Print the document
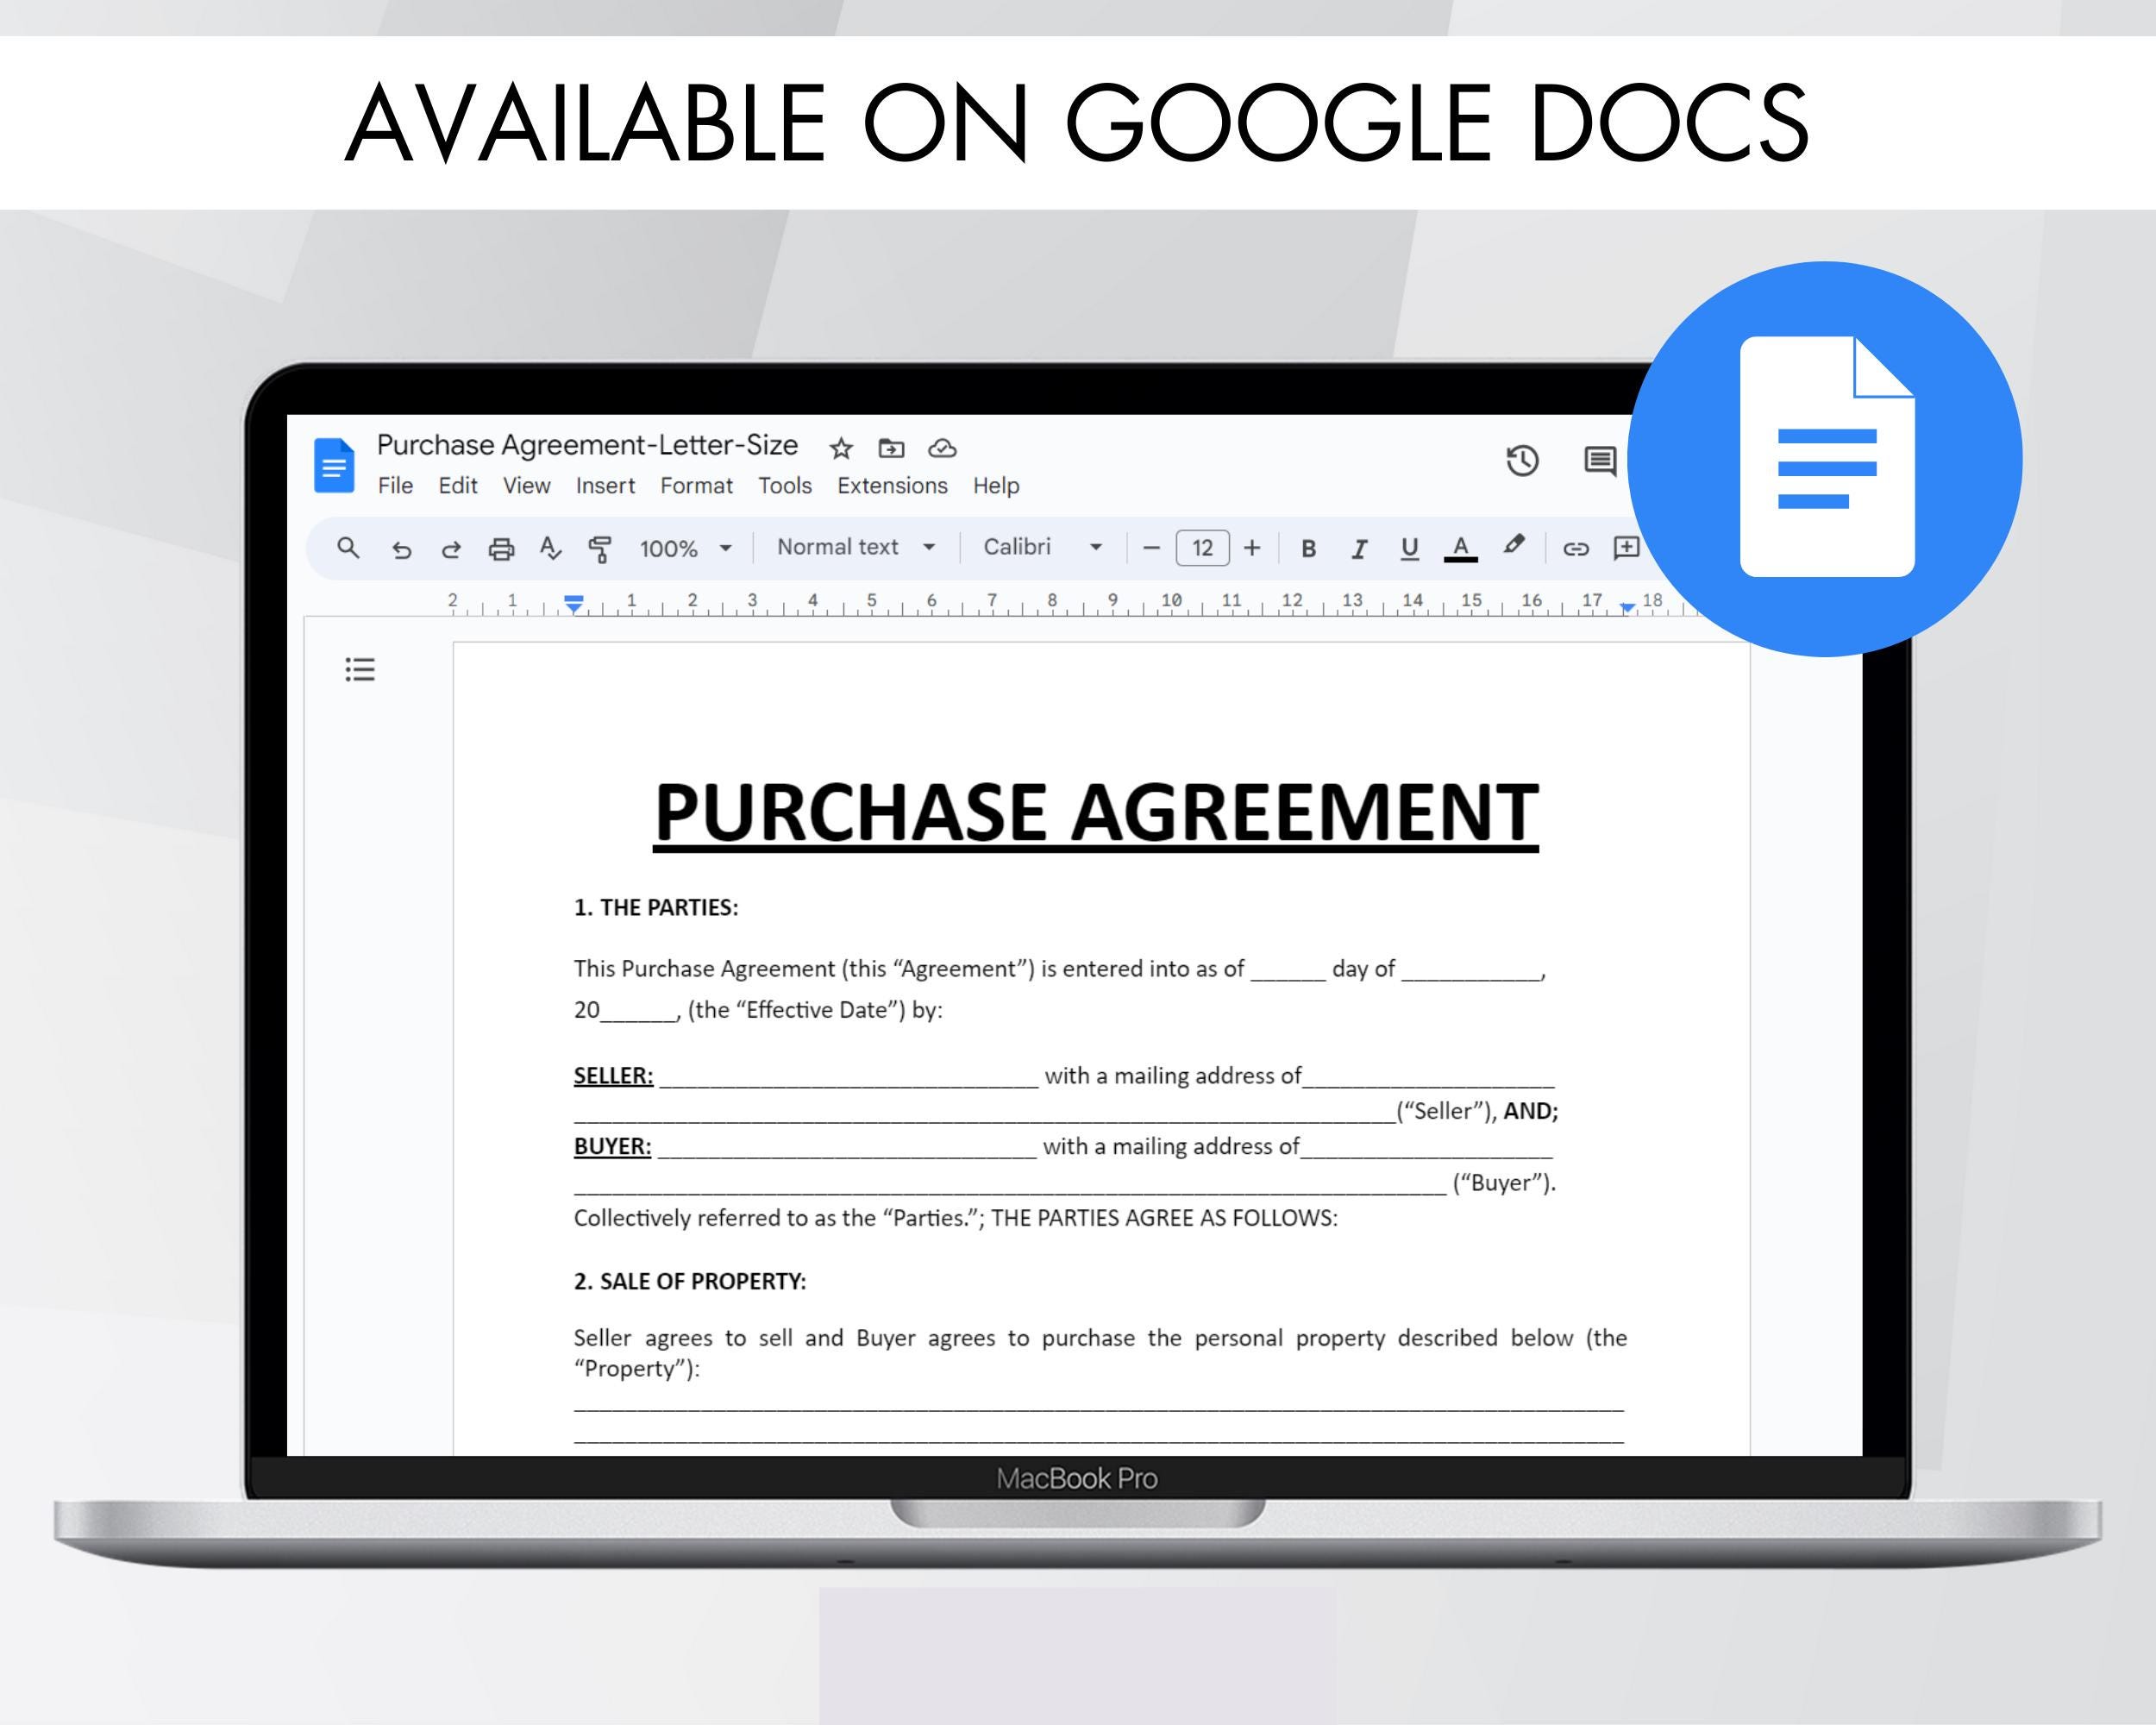The width and height of the screenshot is (2156, 1725). 501,548
